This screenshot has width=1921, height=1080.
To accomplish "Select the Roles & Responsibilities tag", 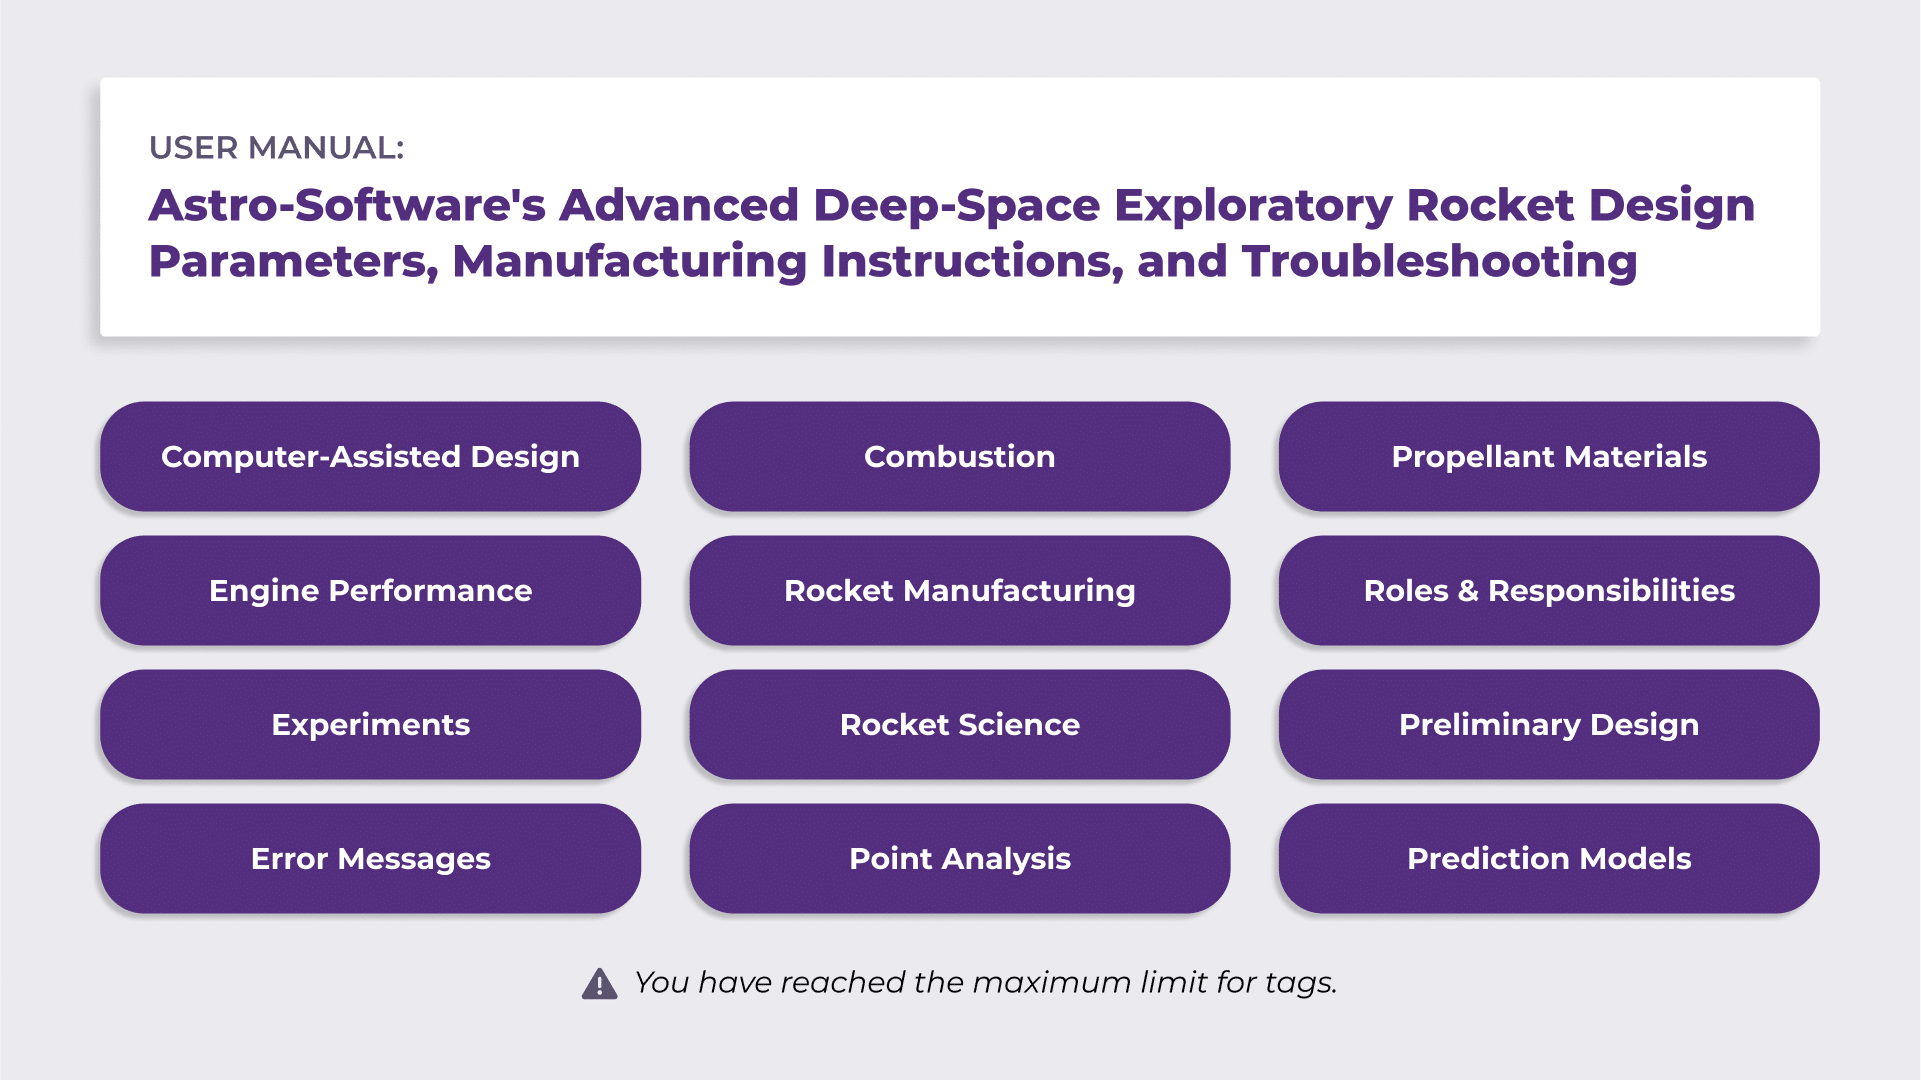I will click(x=1549, y=591).
